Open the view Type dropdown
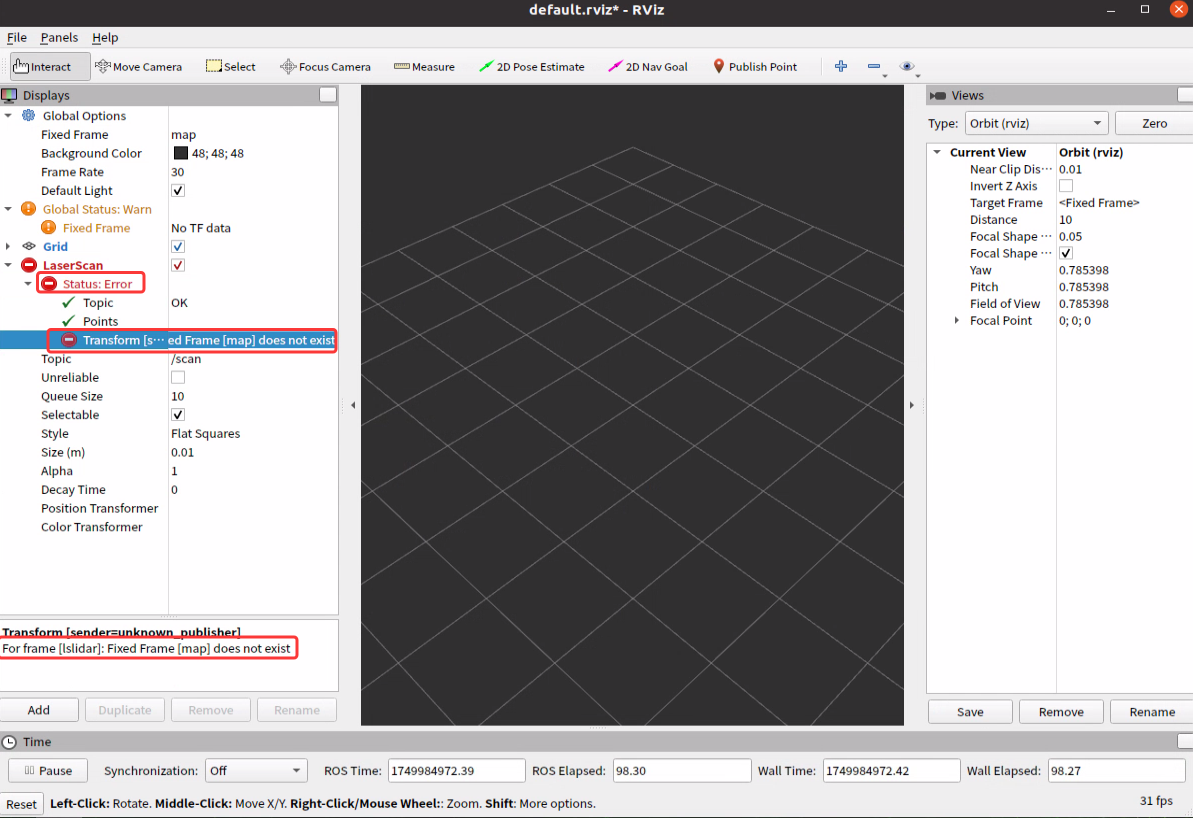The height and width of the screenshot is (818, 1193). (x=1036, y=123)
